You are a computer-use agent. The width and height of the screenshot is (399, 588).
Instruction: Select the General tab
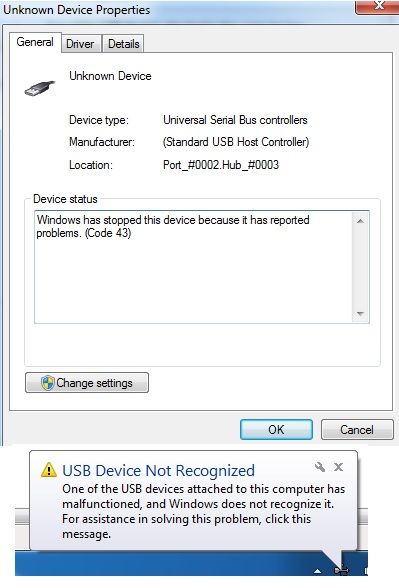[x=35, y=42]
